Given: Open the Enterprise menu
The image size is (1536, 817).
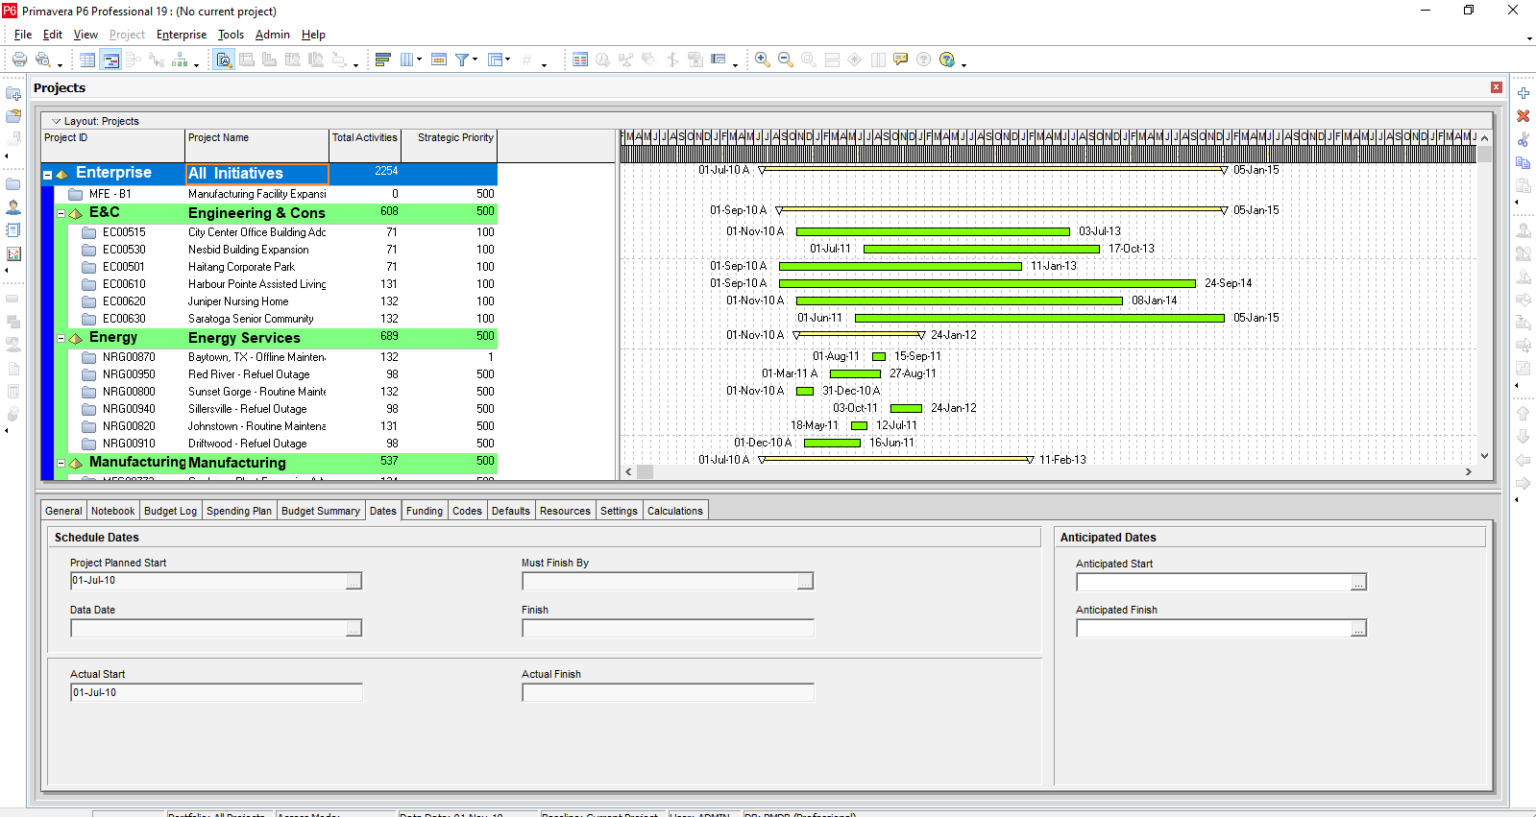Looking at the screenshot, I should (x=181, y=34).
